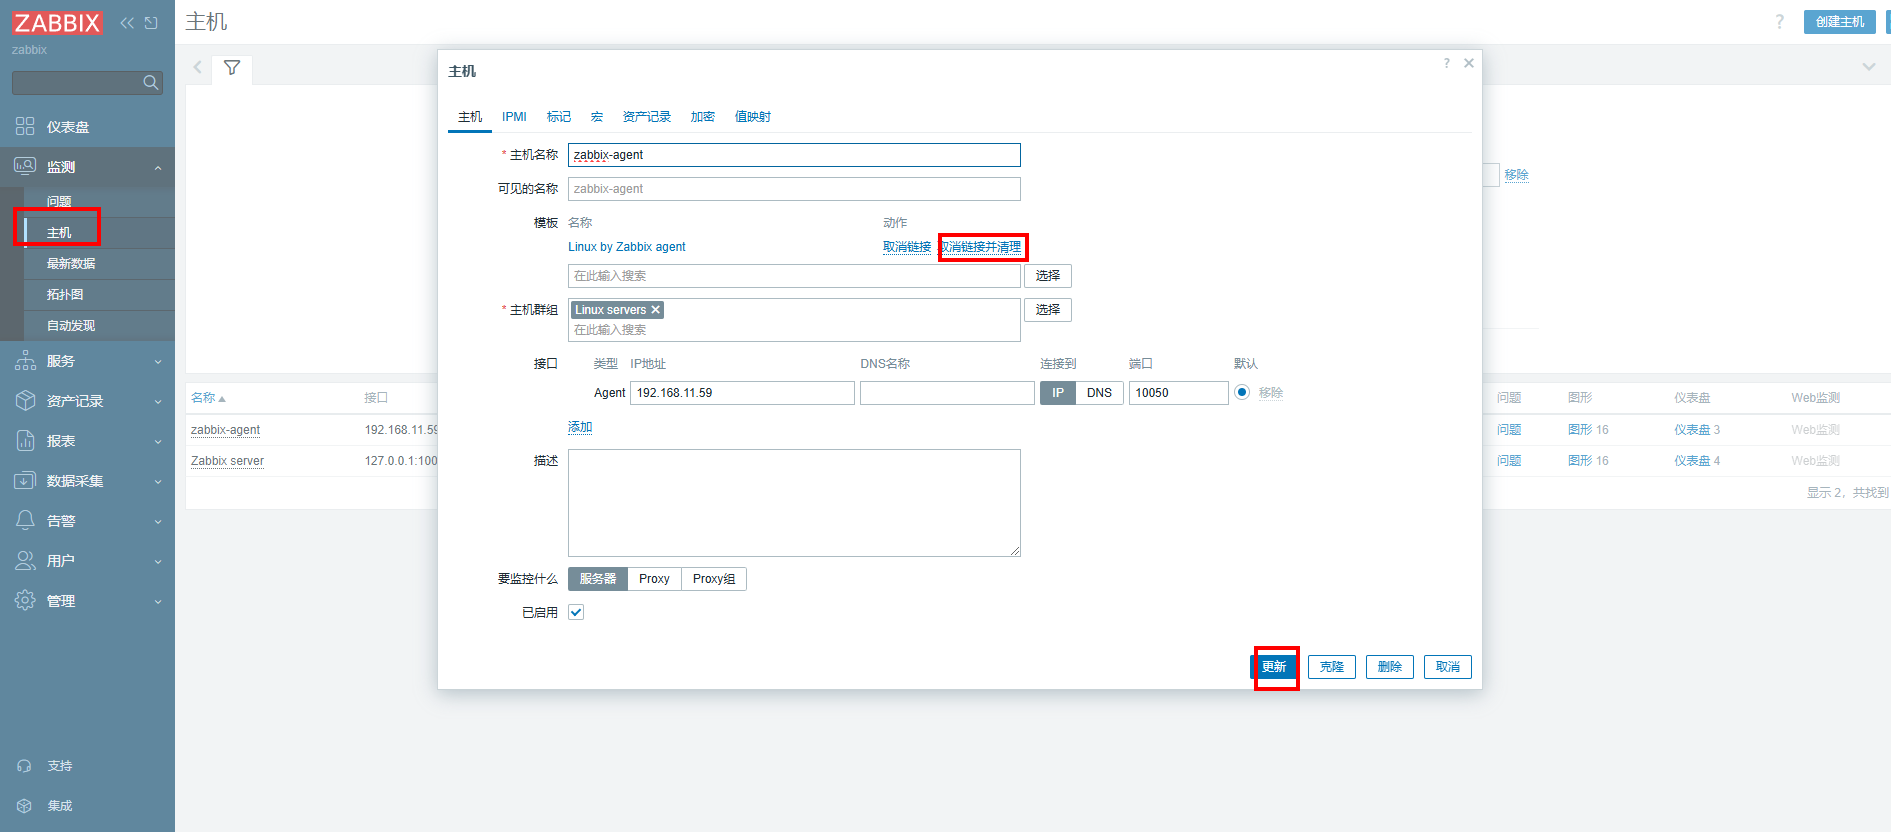Click the 端口 port field 10050
Viewport: 1891px width, 832px height.
(1179, 393)
